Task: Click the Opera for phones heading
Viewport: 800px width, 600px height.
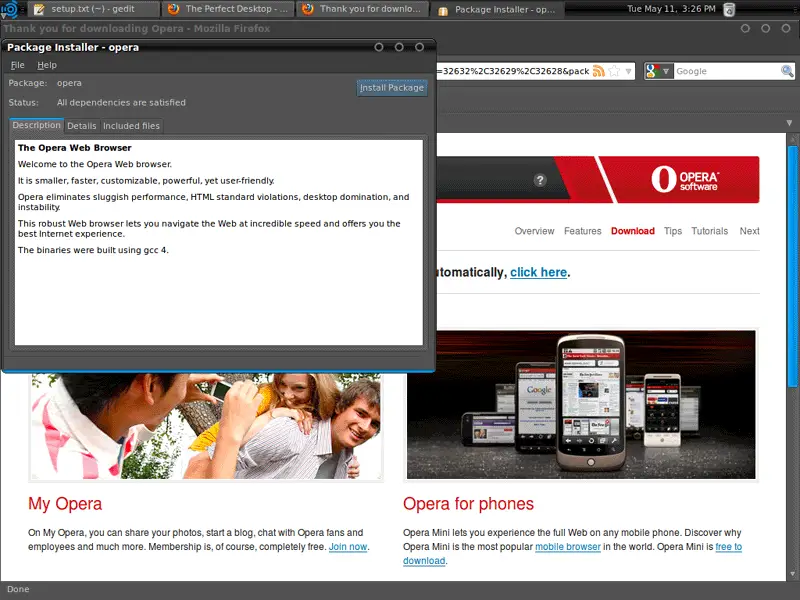Action: pyautogui.click(x=468, y=504)
